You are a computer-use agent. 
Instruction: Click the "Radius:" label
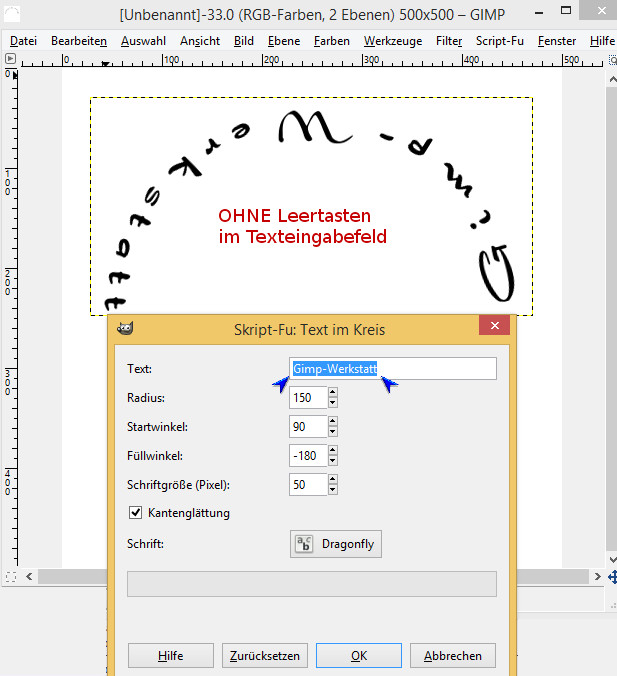146,397
